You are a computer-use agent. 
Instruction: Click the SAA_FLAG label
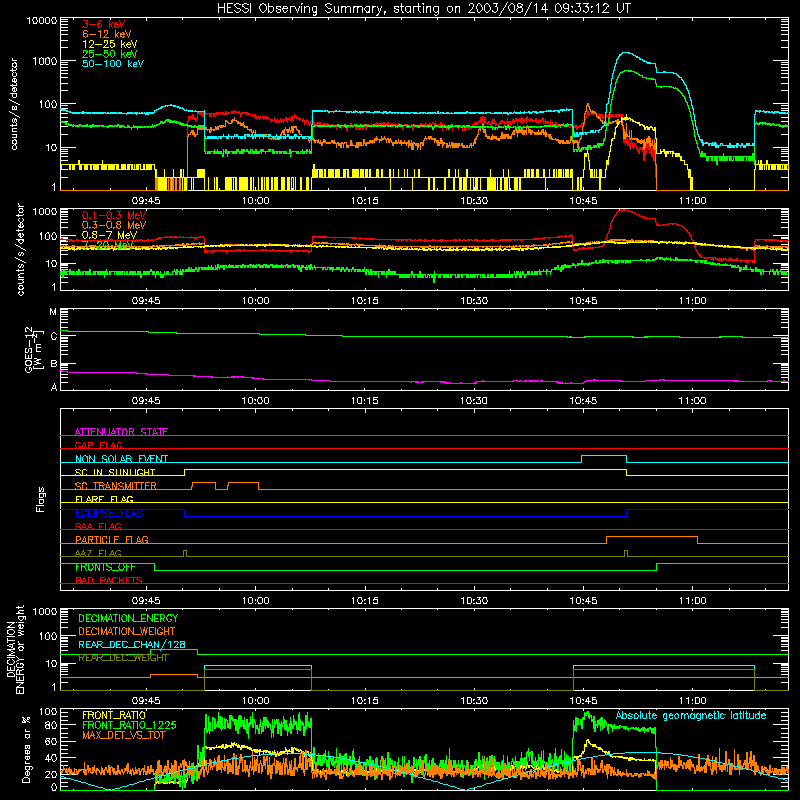[98, 526]
